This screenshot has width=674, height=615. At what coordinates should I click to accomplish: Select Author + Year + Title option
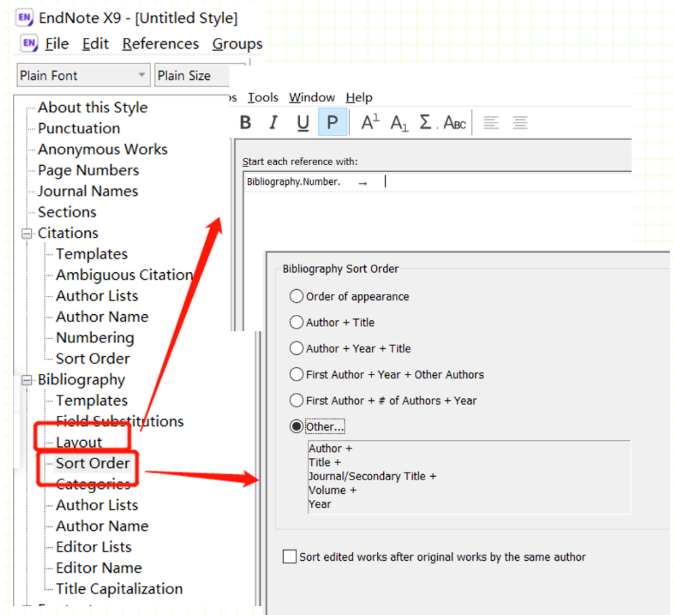296,348
